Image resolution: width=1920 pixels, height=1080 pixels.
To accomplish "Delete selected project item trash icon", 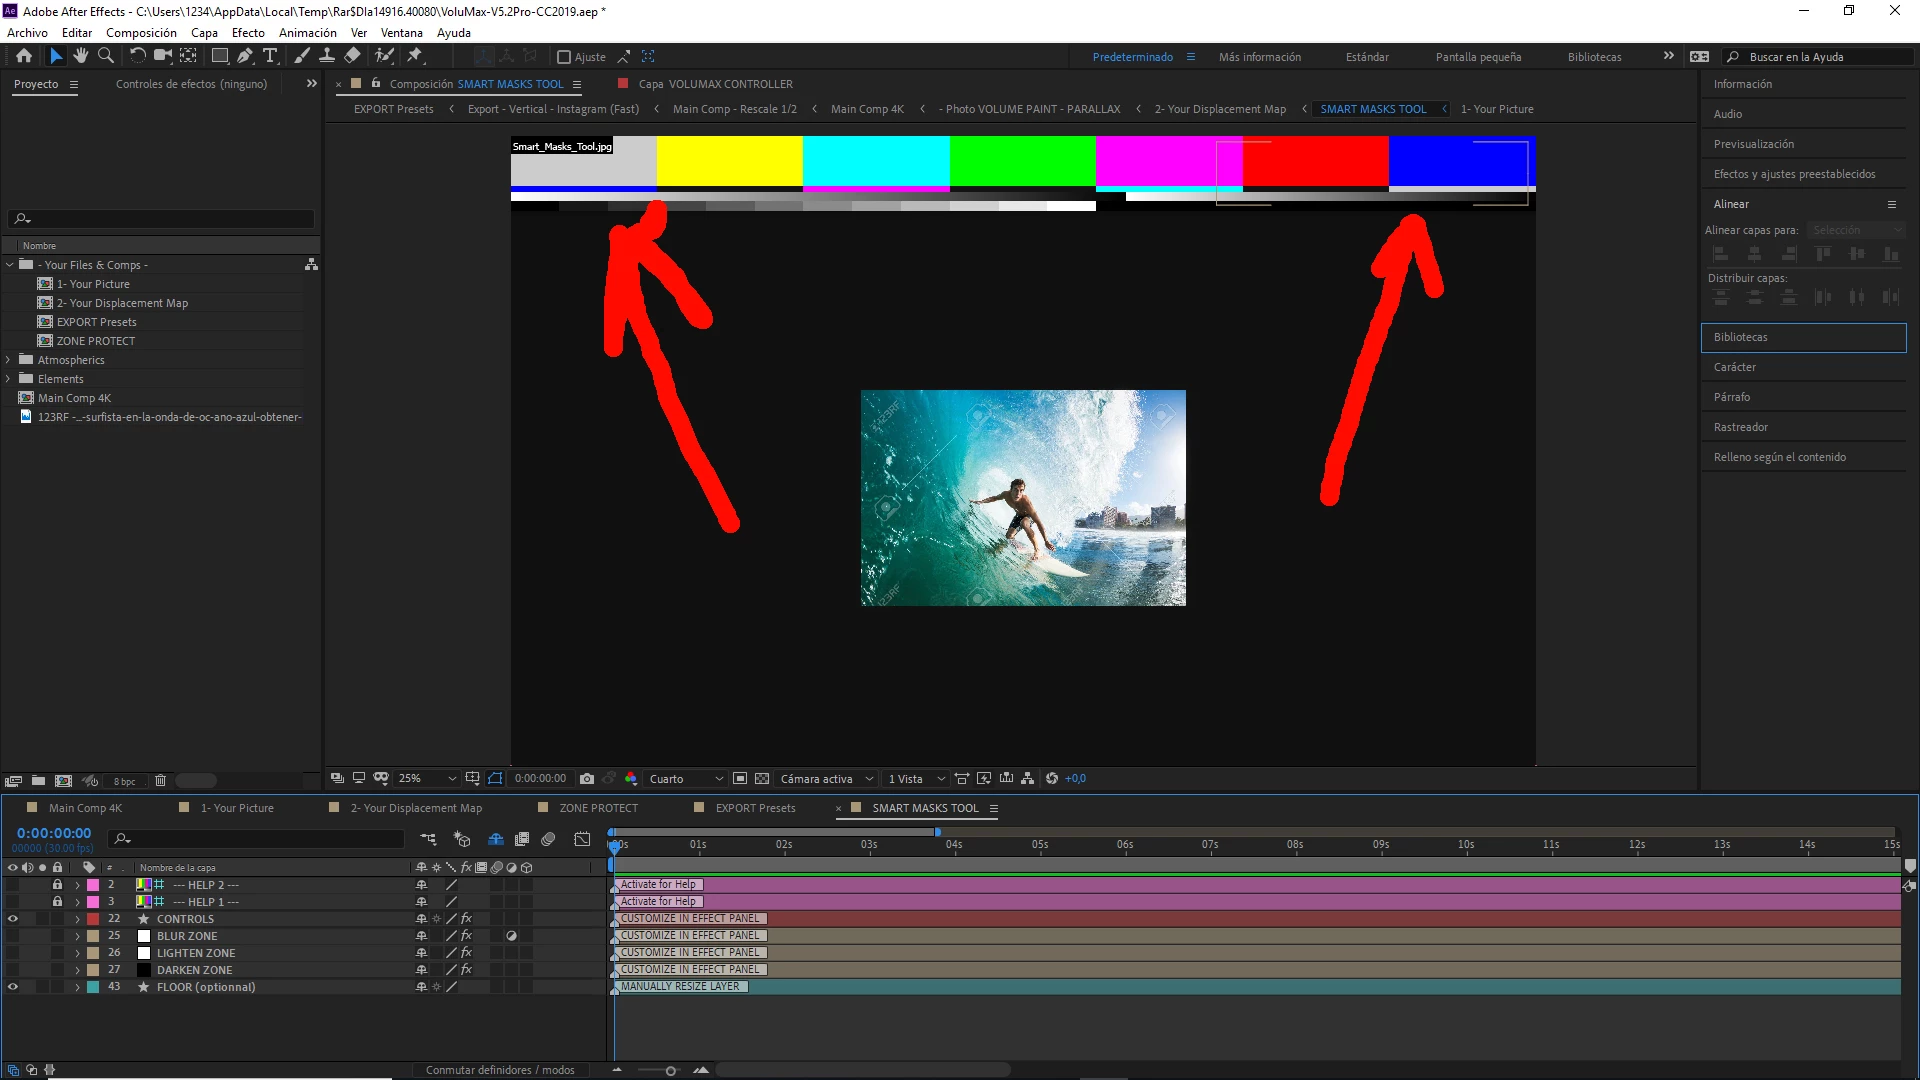I will [x=160, y=781].
